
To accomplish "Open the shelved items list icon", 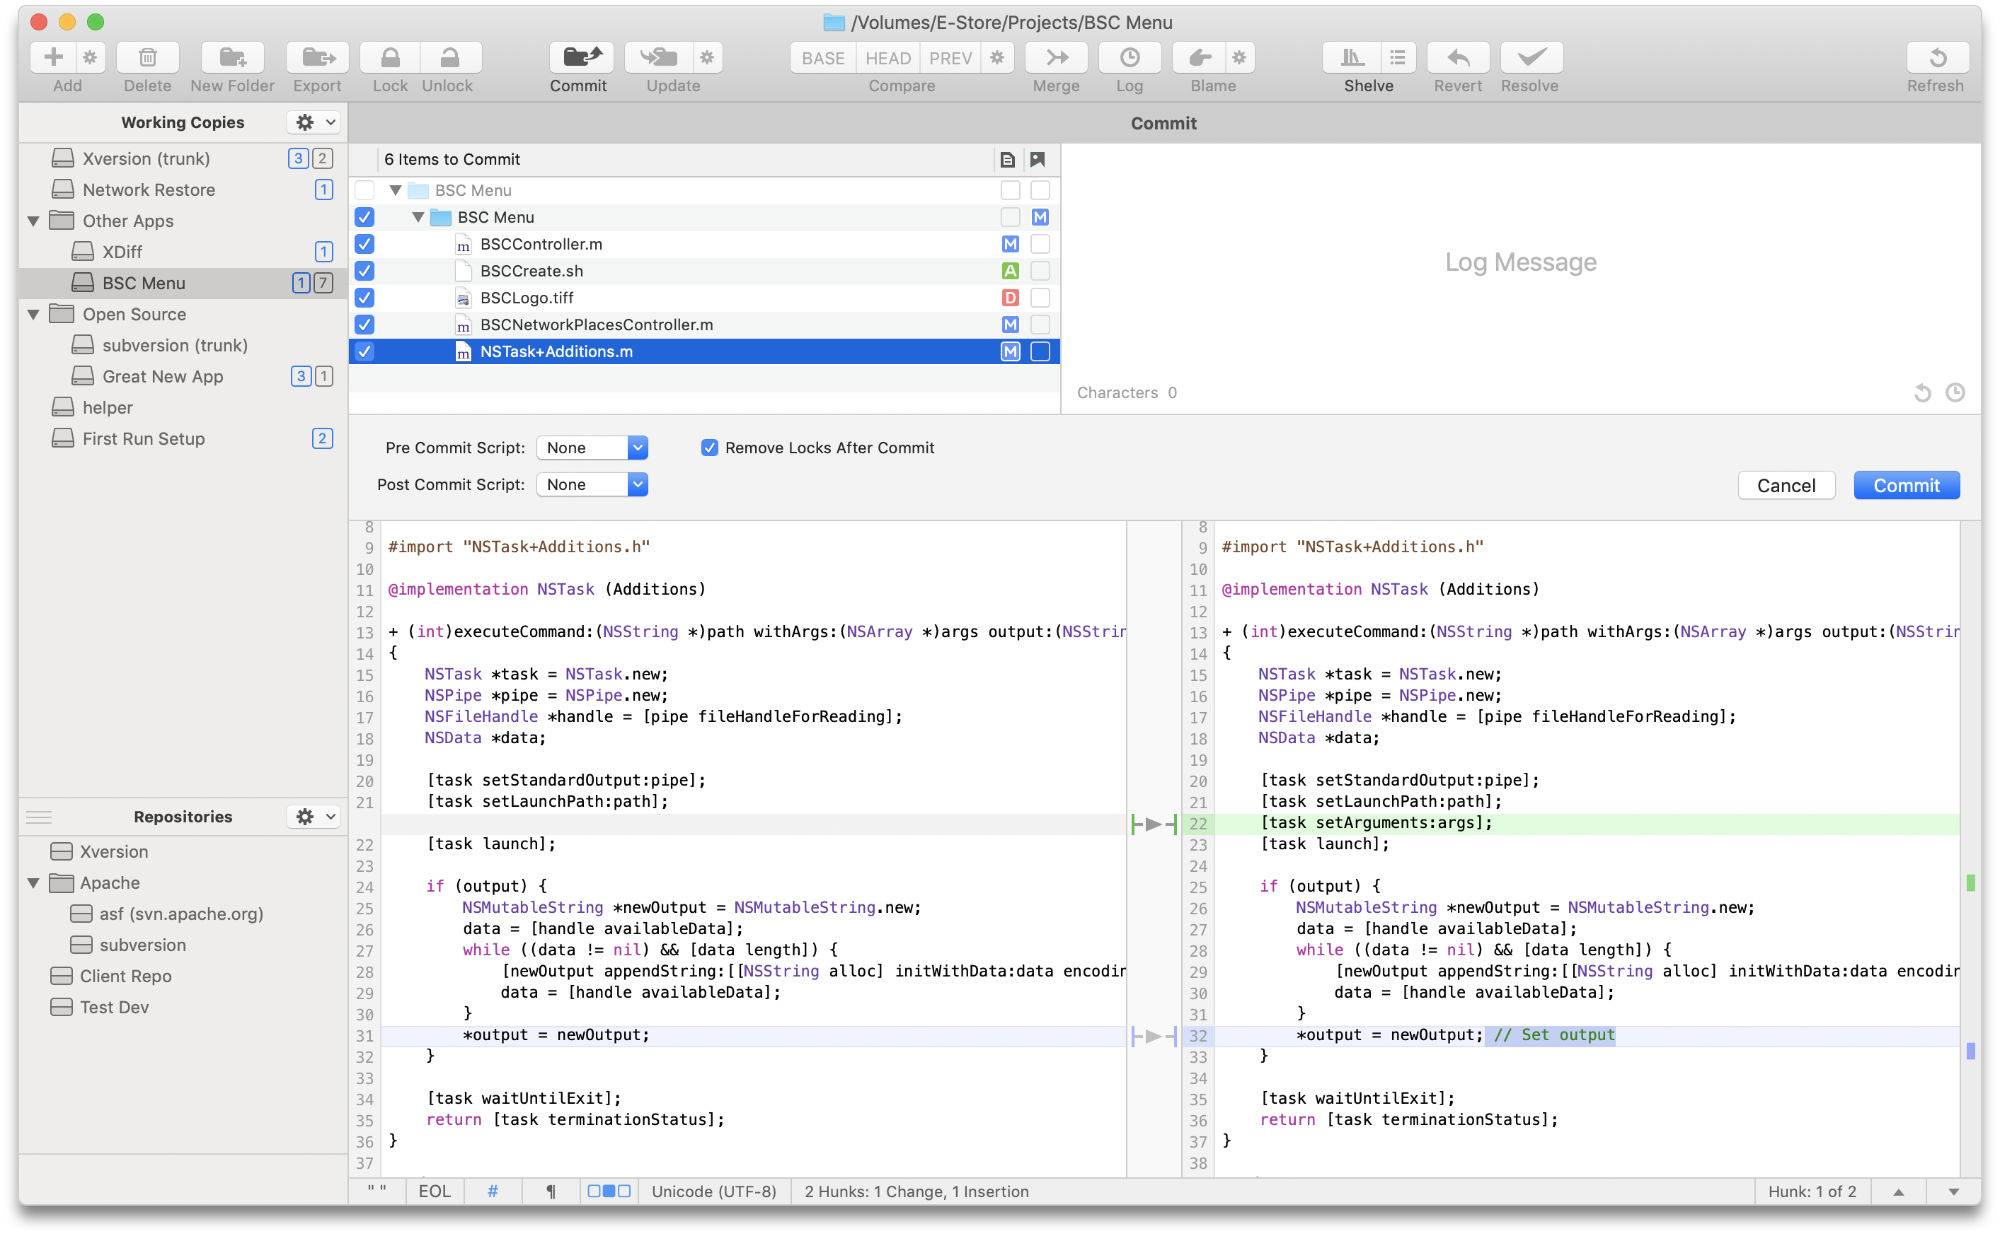I will pos(1398,58).
